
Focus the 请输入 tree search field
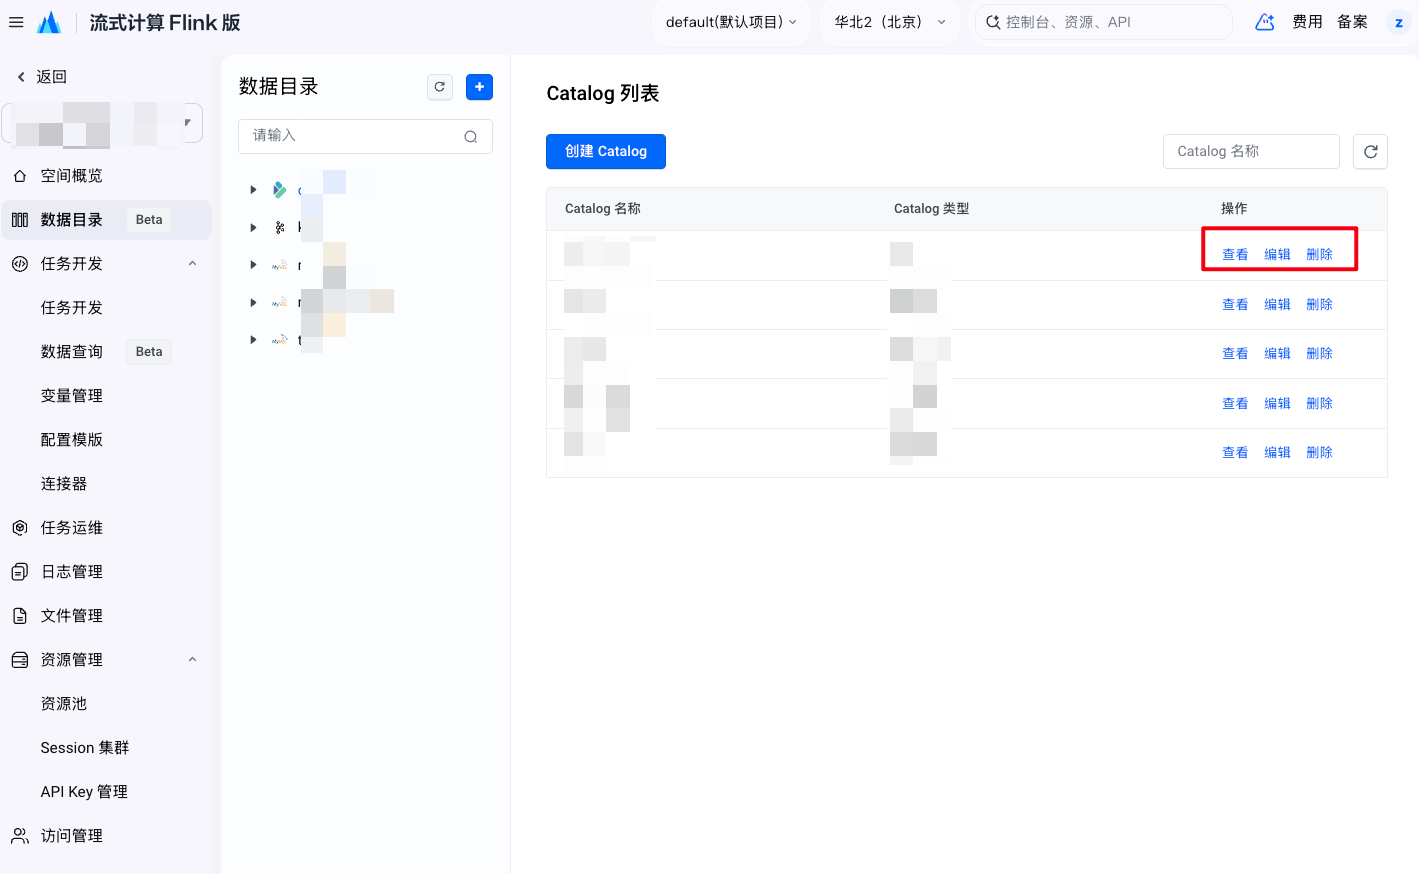pos(365,136)
